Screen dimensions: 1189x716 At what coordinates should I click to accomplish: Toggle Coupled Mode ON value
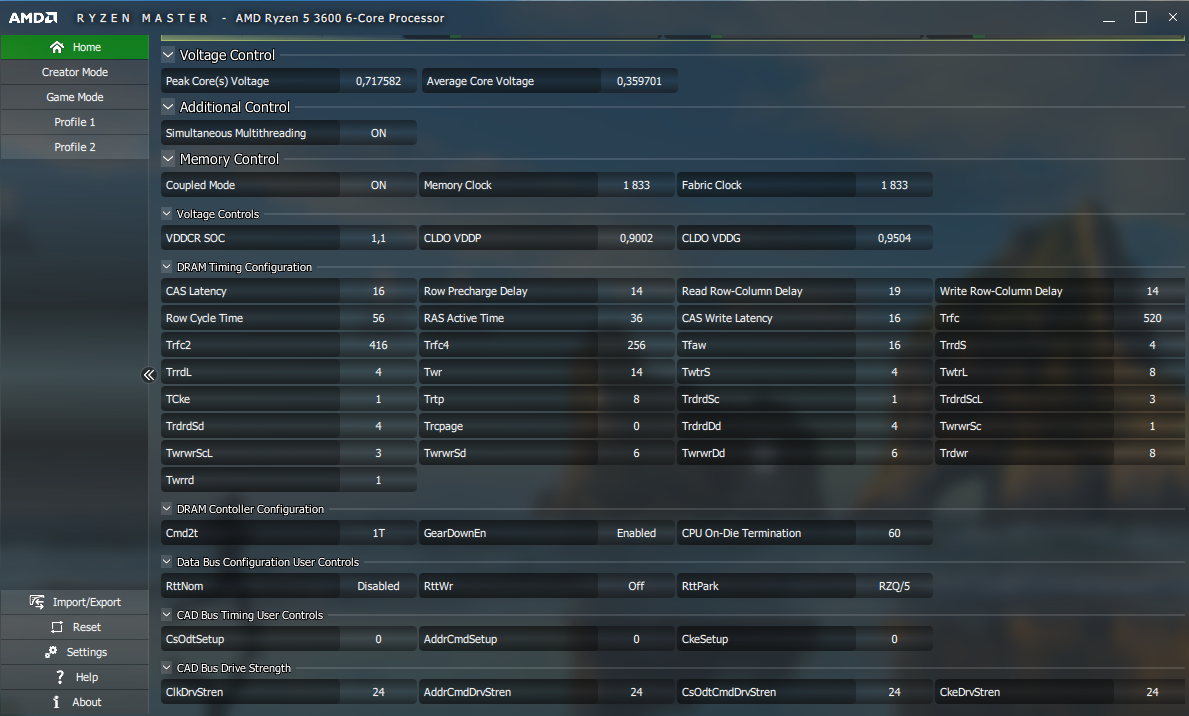[378, 185]
